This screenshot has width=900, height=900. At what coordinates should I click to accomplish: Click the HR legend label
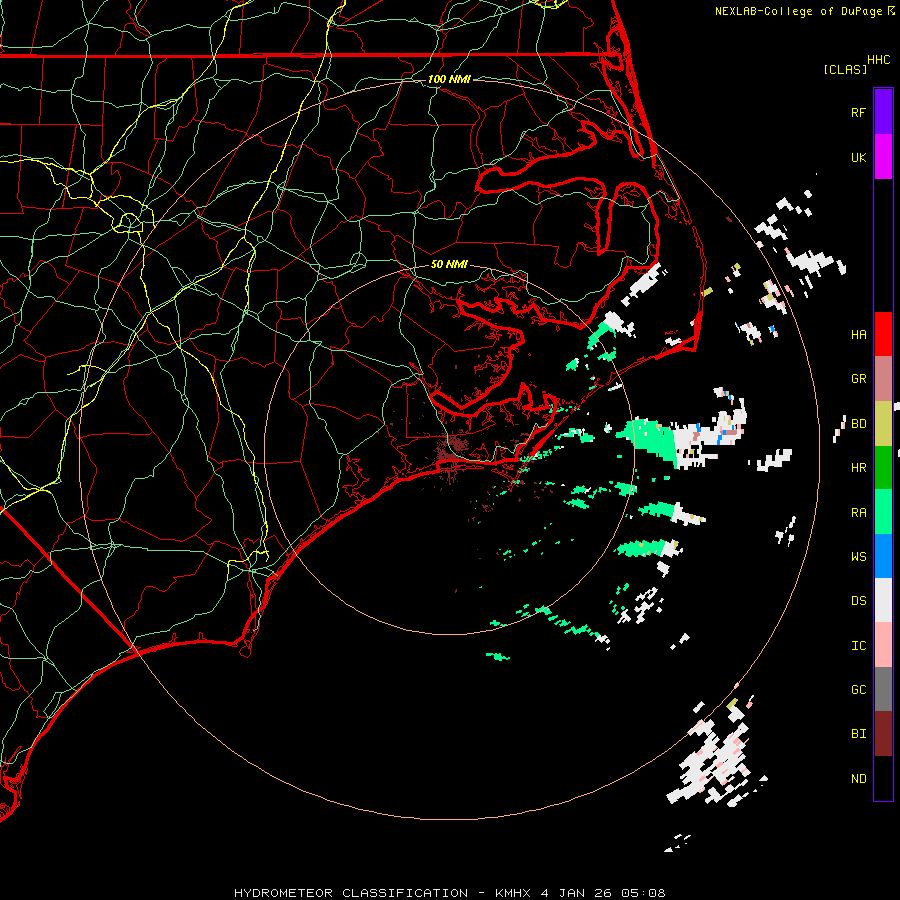coord(858,468)
